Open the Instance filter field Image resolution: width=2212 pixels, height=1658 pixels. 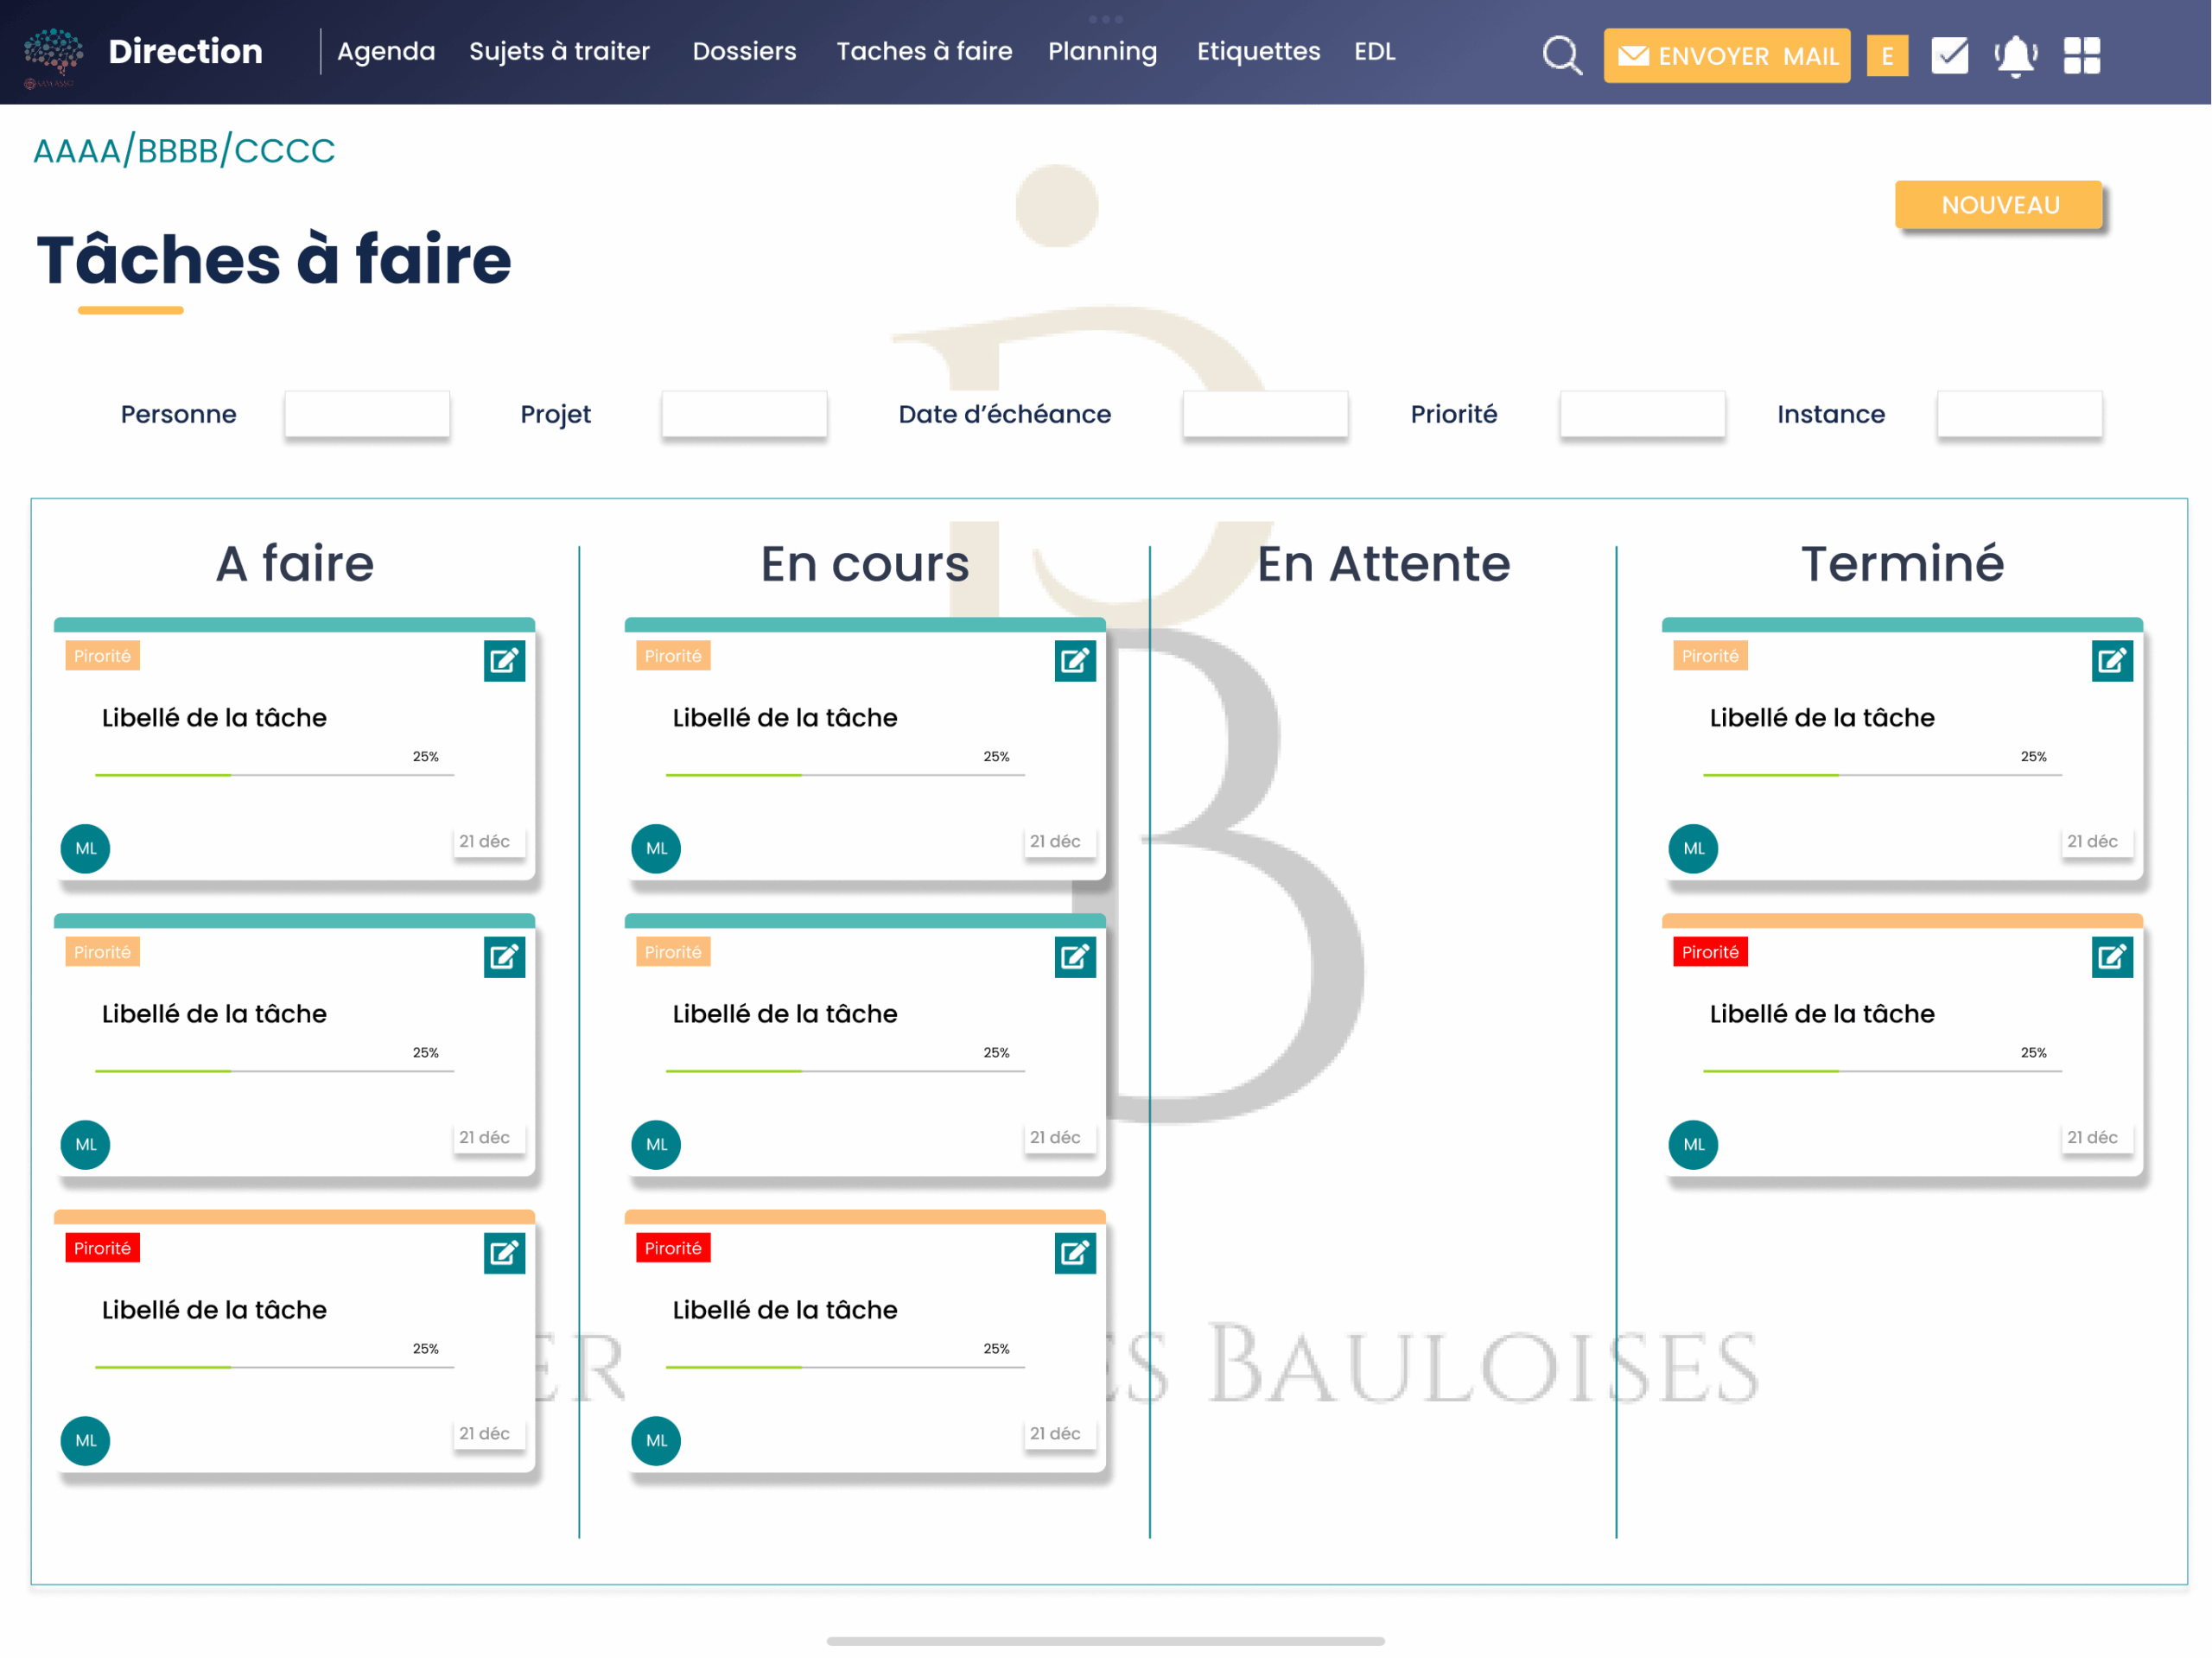(x=2019, y=413)
